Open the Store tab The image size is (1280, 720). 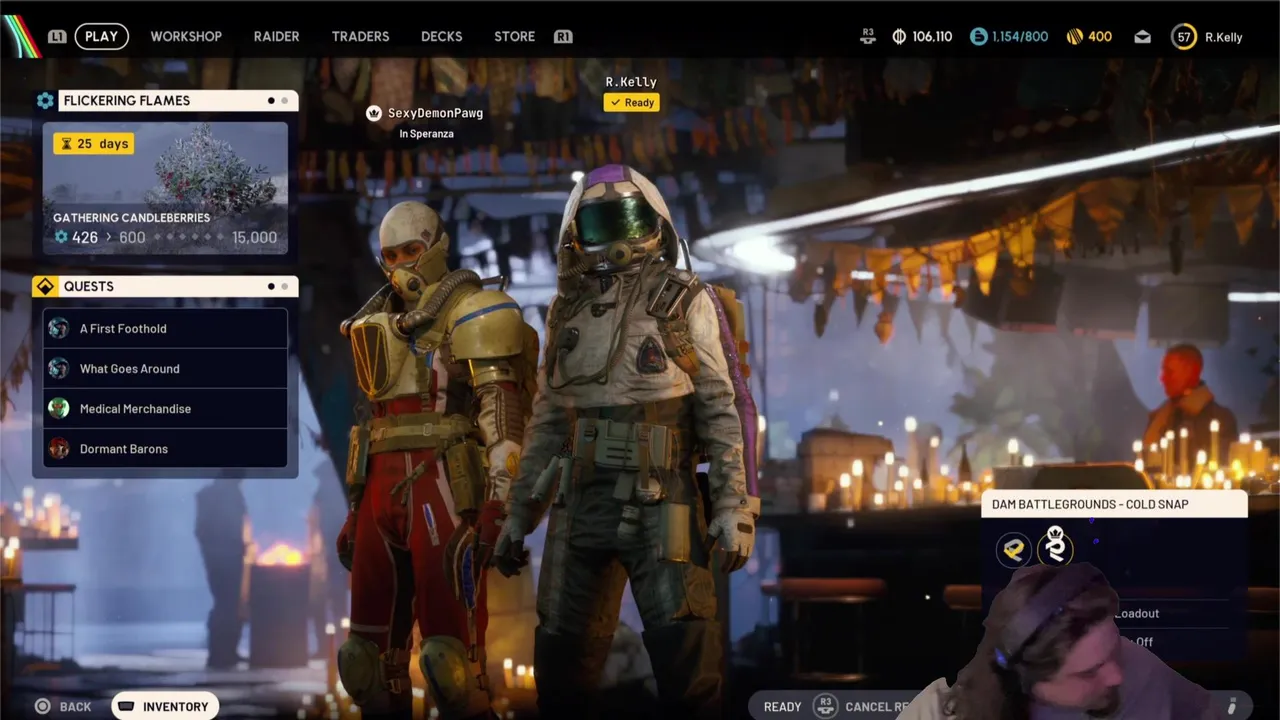514,36
